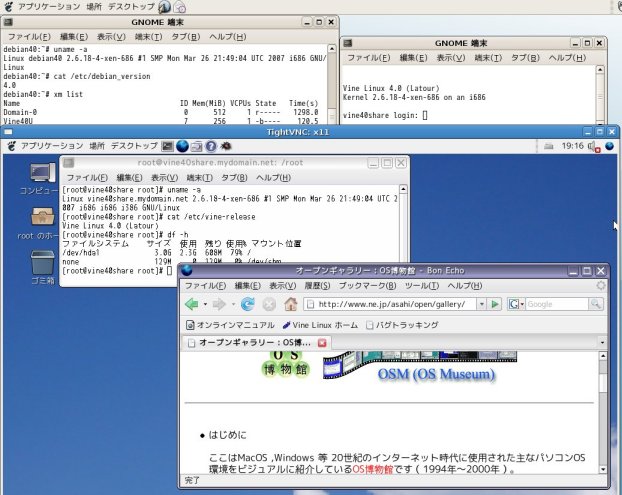
Task: Click the 19:16 clock in VNC panel
Action: (x=573, y=146)
